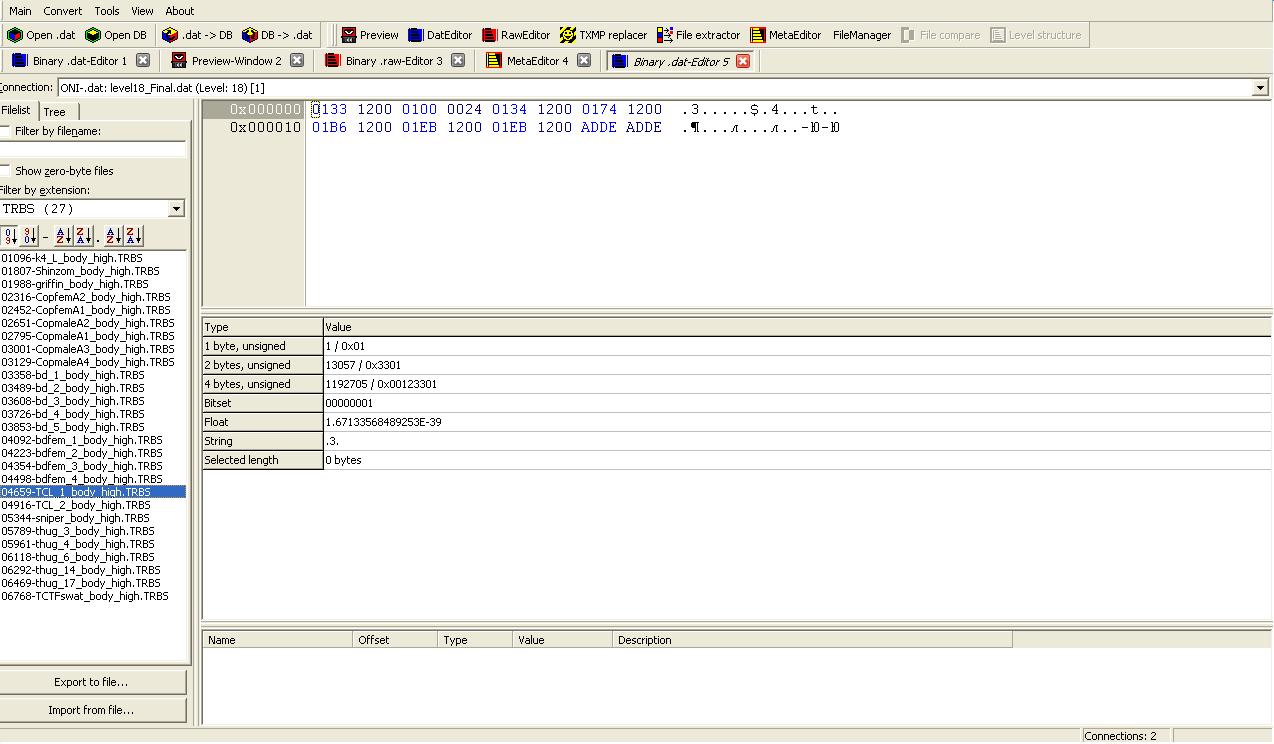Select 05344-sniper_body_high.TRBS in file list

click(x=75, y=518)
